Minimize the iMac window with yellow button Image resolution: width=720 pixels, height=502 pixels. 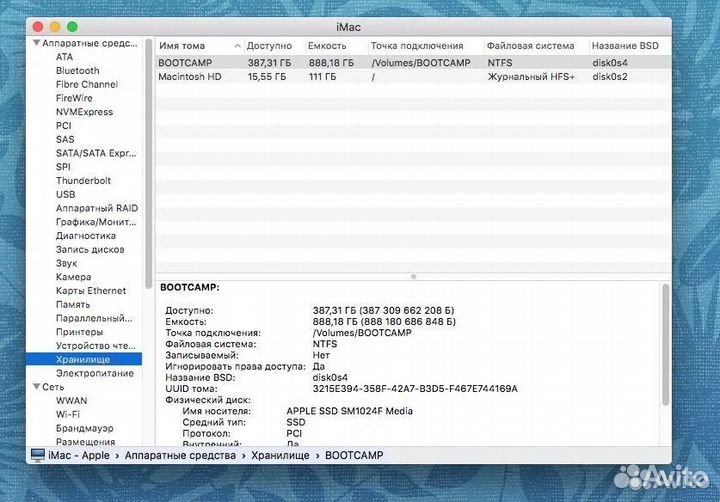55,27
